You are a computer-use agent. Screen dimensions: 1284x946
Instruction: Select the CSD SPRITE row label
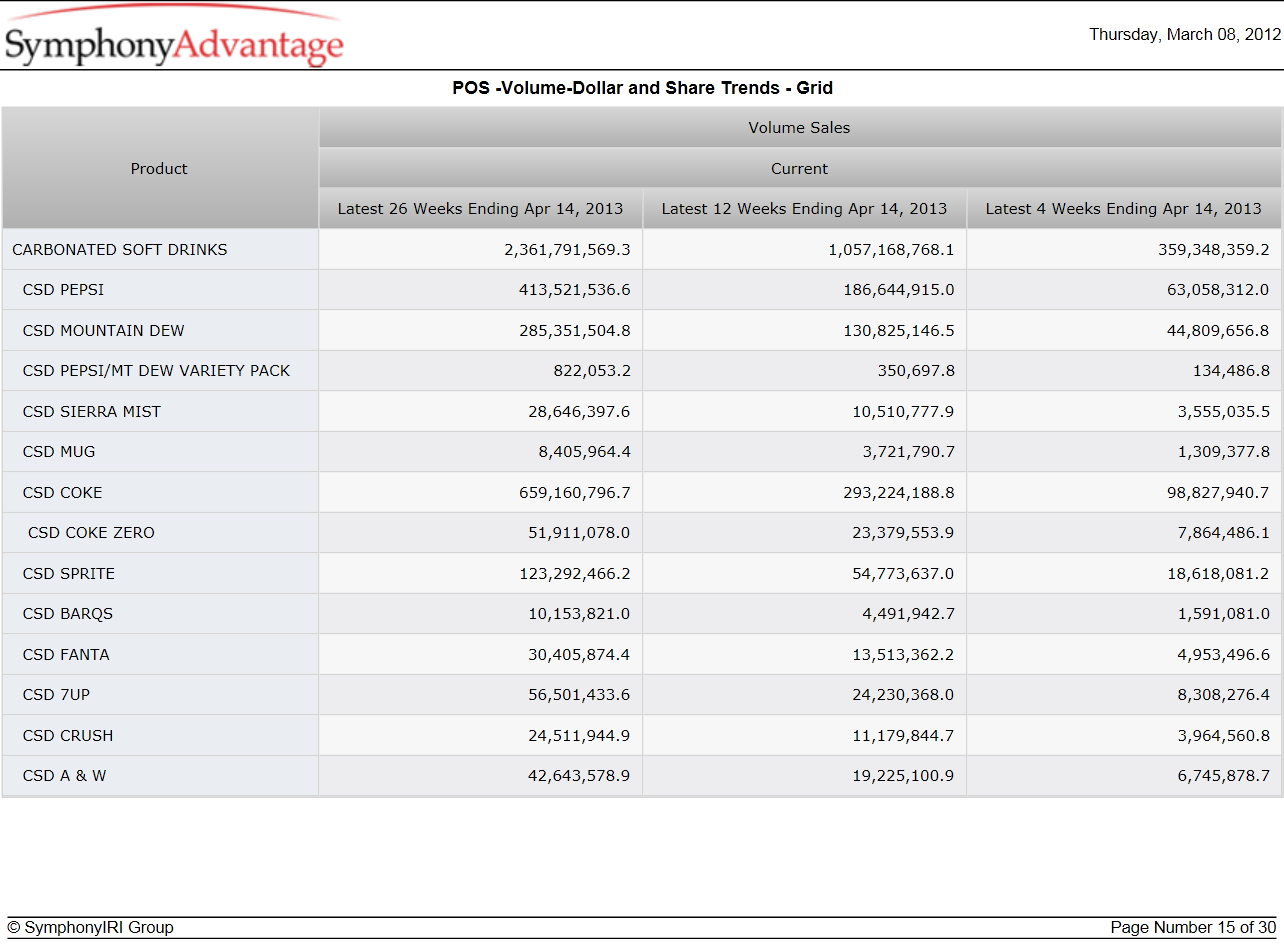69,574
